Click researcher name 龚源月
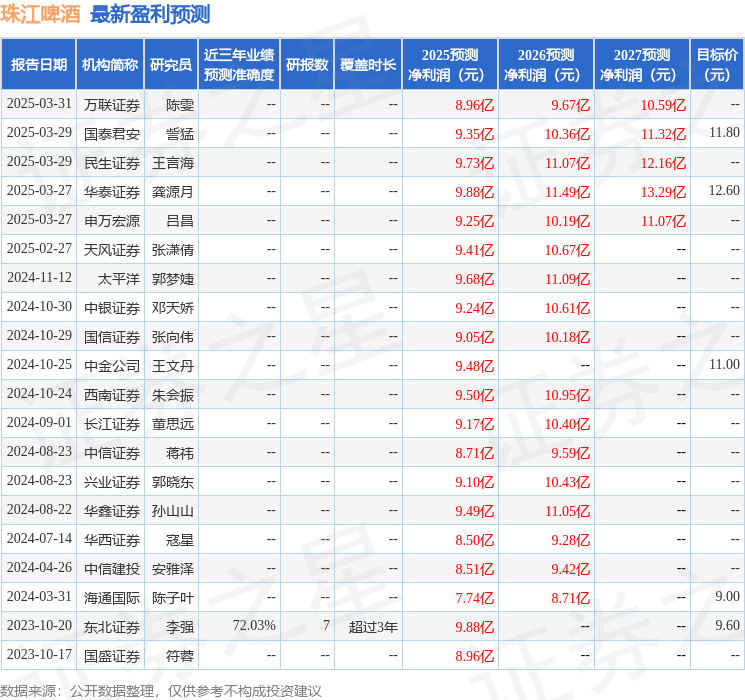Screen dimensions: 745x700 click(172, 192)
